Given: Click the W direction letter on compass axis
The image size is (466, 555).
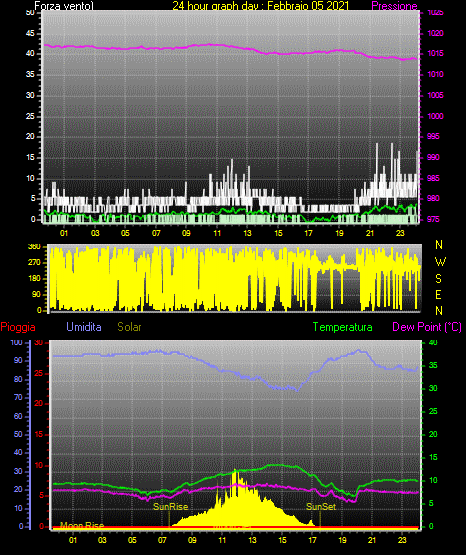Looking at the screenshot, I should [440, 262].
